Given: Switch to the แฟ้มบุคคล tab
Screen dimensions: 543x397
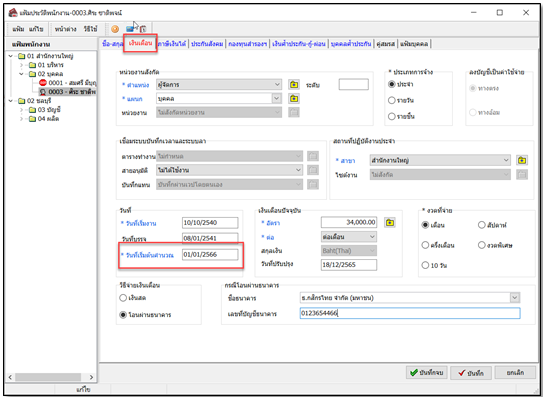Looking at the screenshot, I should click(414, 44).
